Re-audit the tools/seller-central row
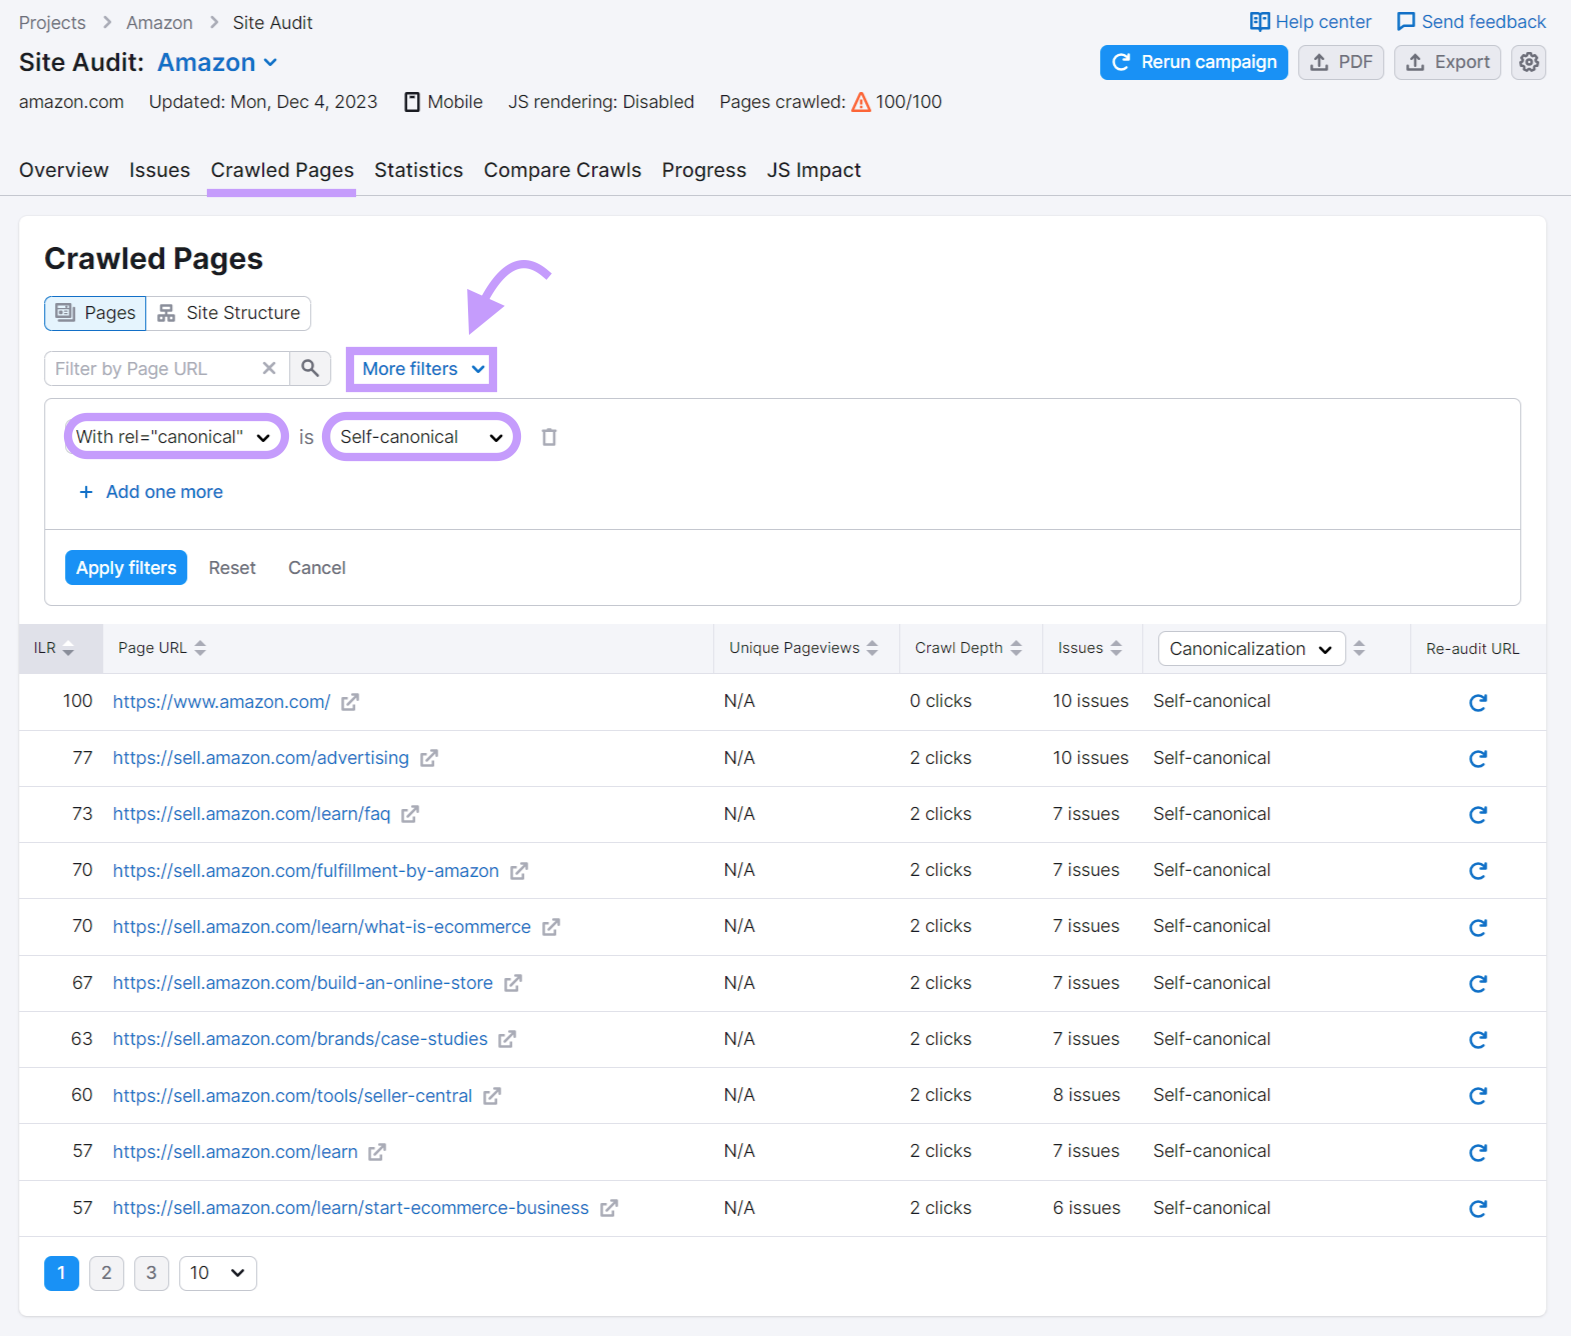 [1477, 1096]
